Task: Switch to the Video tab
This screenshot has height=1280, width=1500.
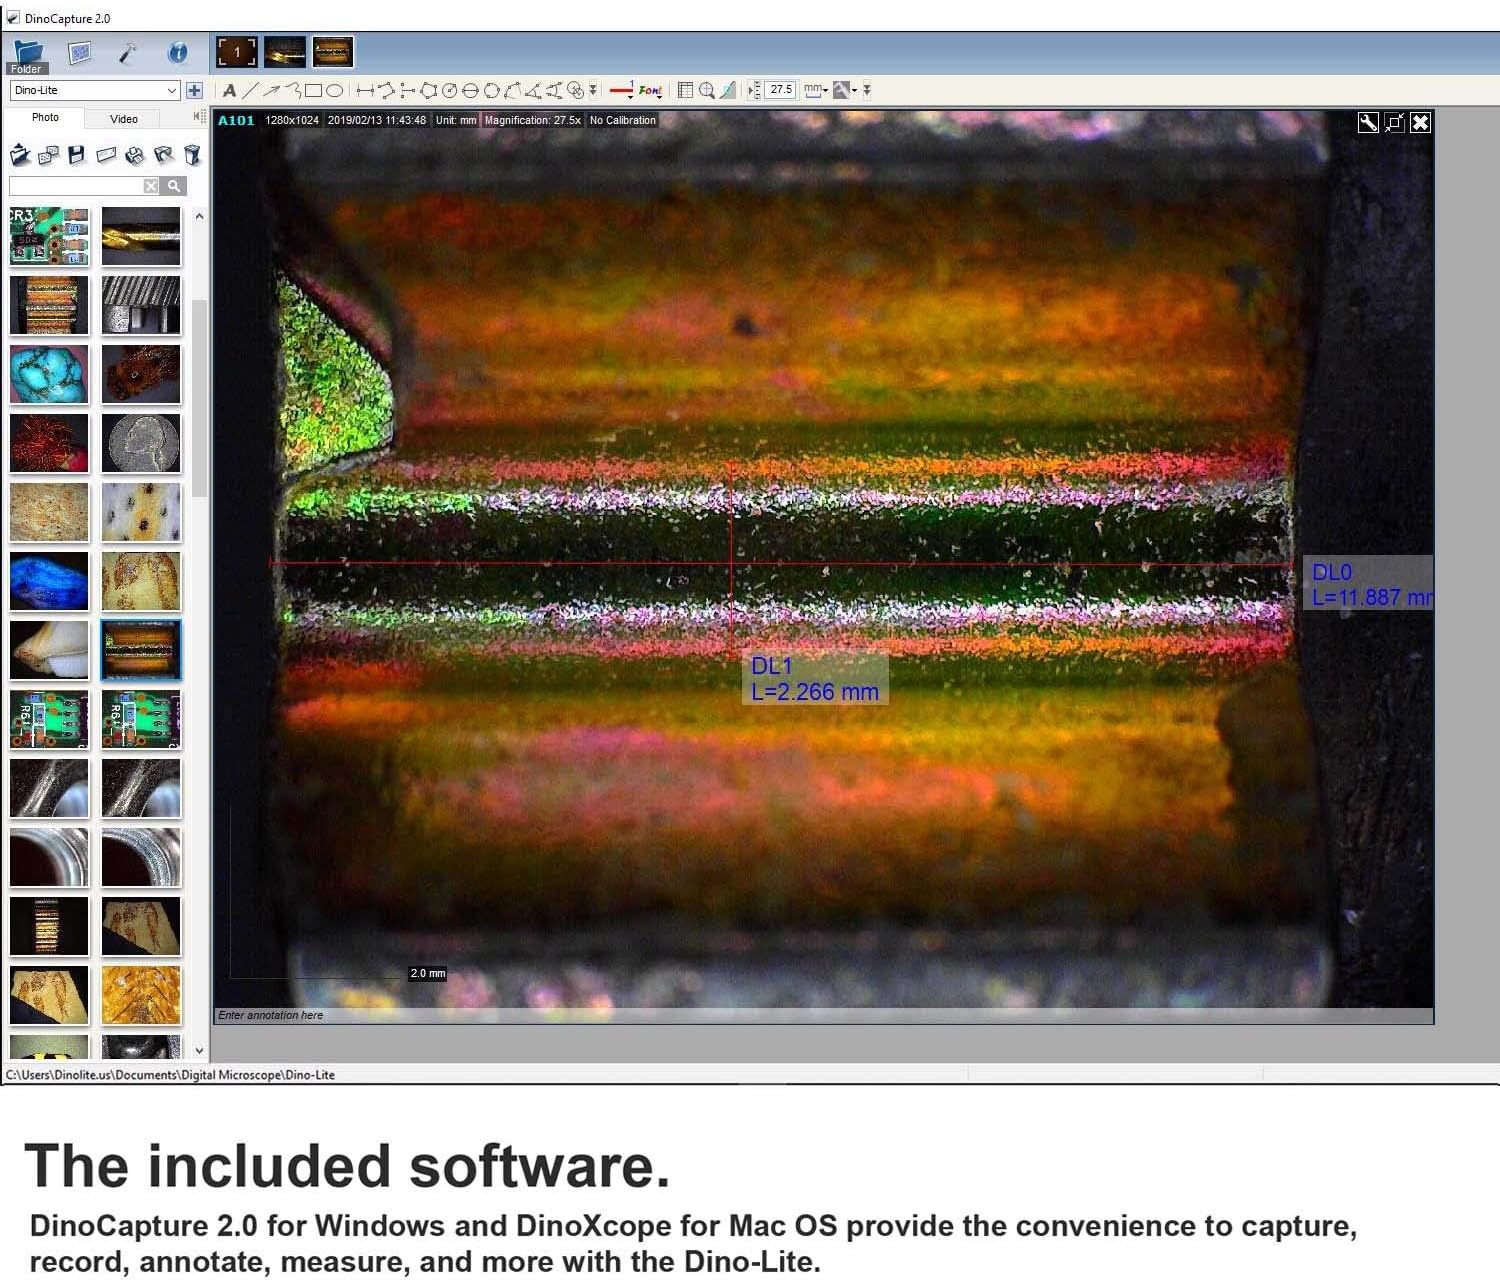Action: [124, 119]
